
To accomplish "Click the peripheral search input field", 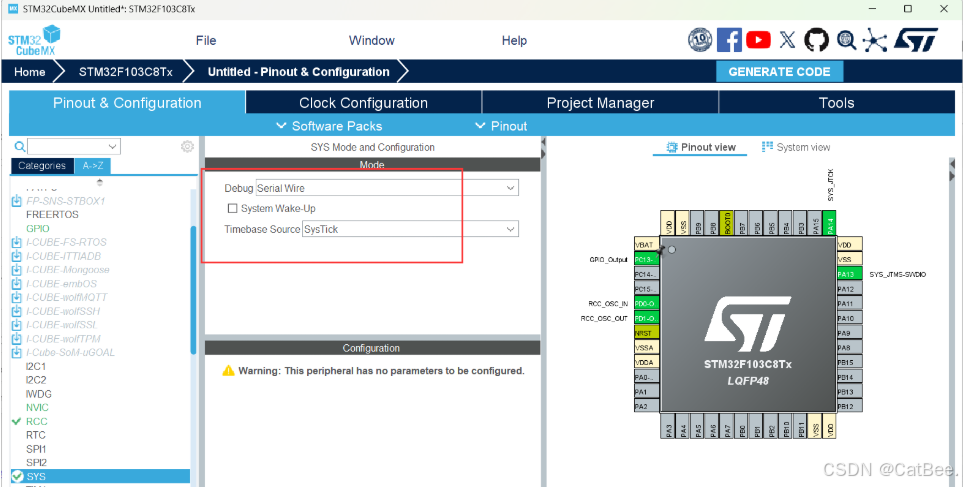I will coord(67,146).
